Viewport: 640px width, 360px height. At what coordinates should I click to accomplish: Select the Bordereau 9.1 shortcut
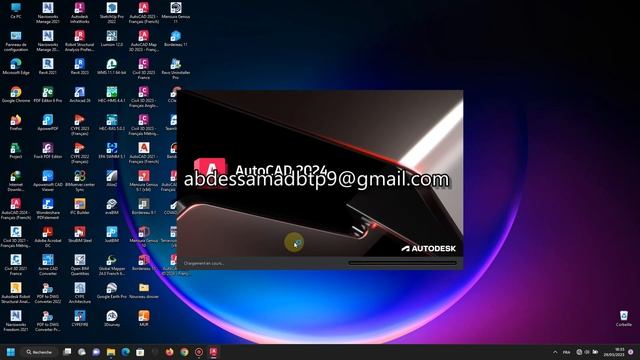pyautogui.click(x=144, y=207)
